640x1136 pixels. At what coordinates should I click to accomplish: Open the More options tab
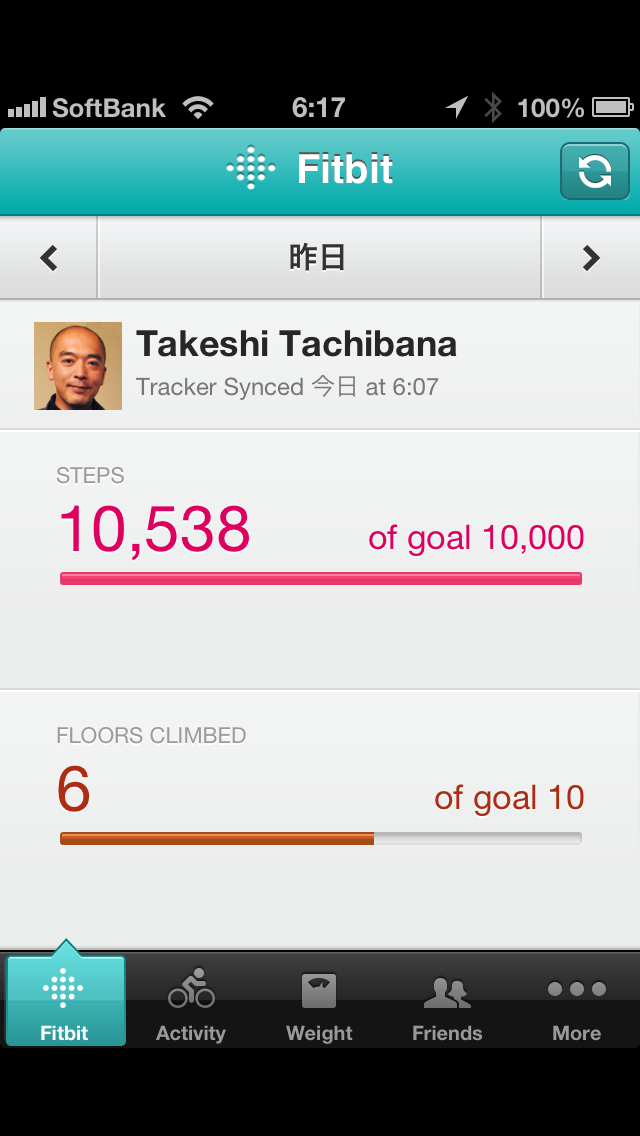coord(577,1000)
